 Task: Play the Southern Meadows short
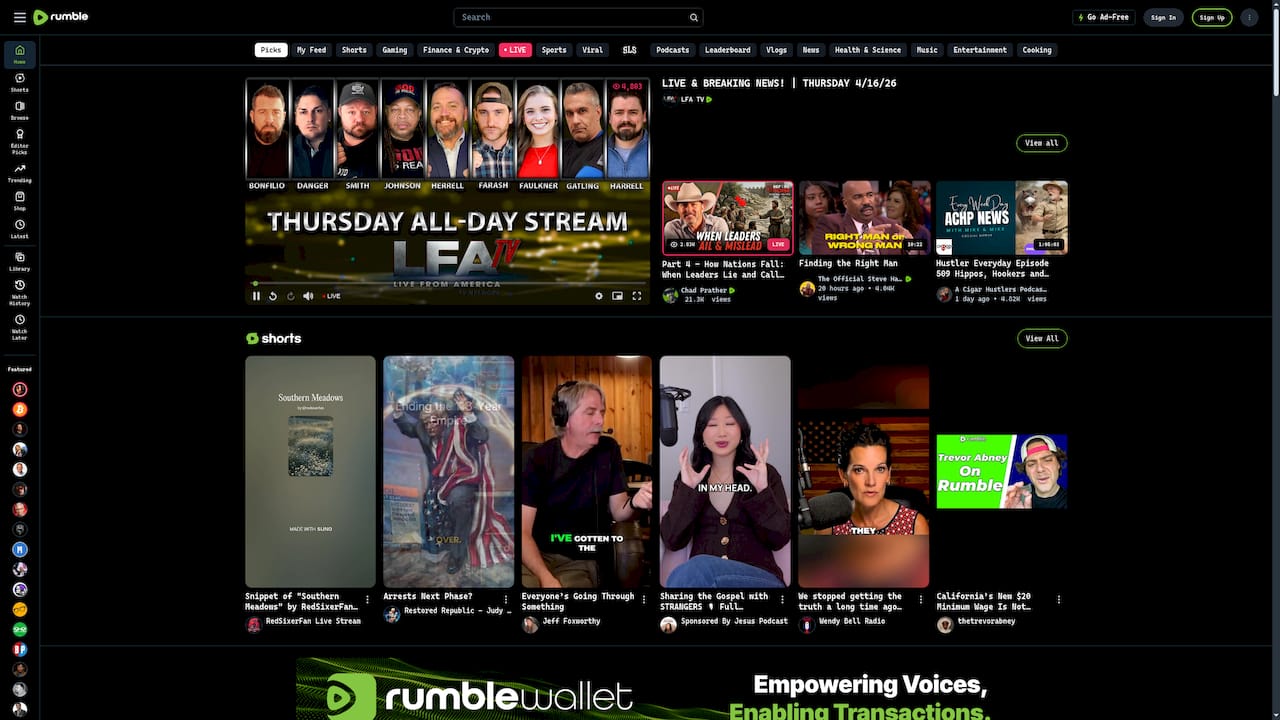pyautogui.click(x=310, y=471)
